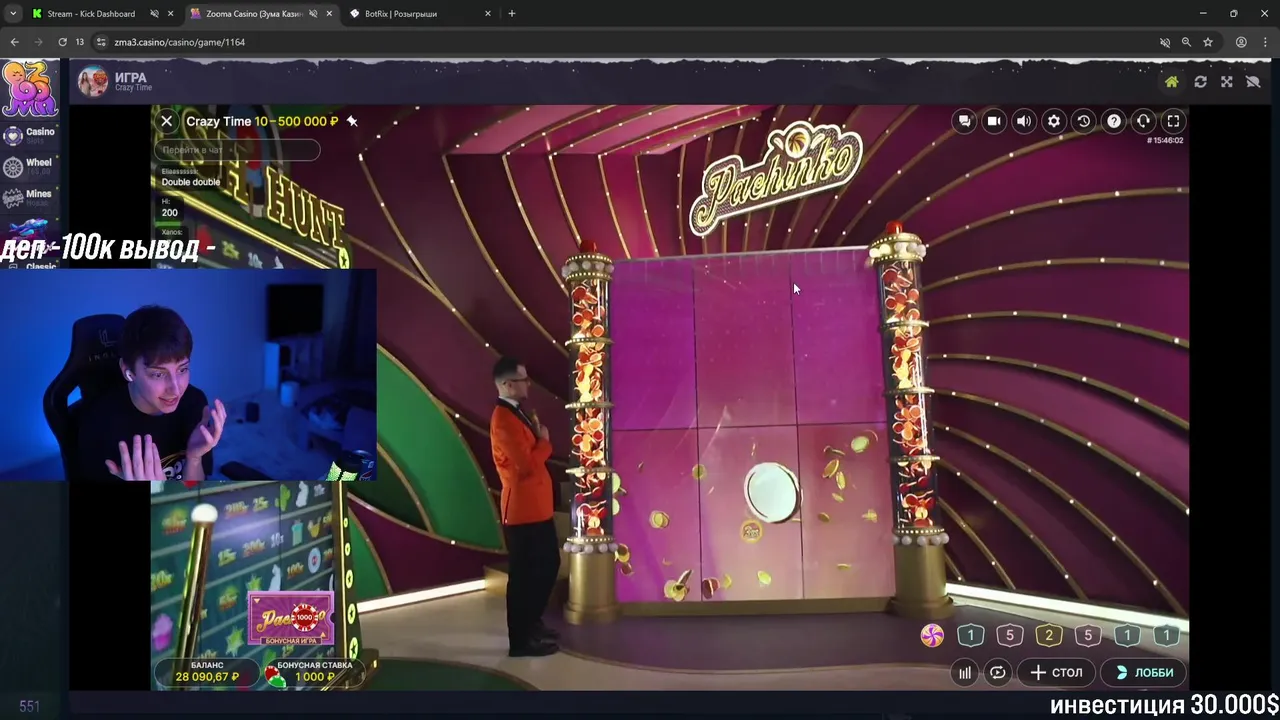Focus the chat message input field
The height and width of the screenshot is (720, 1280).
[237, 150]
